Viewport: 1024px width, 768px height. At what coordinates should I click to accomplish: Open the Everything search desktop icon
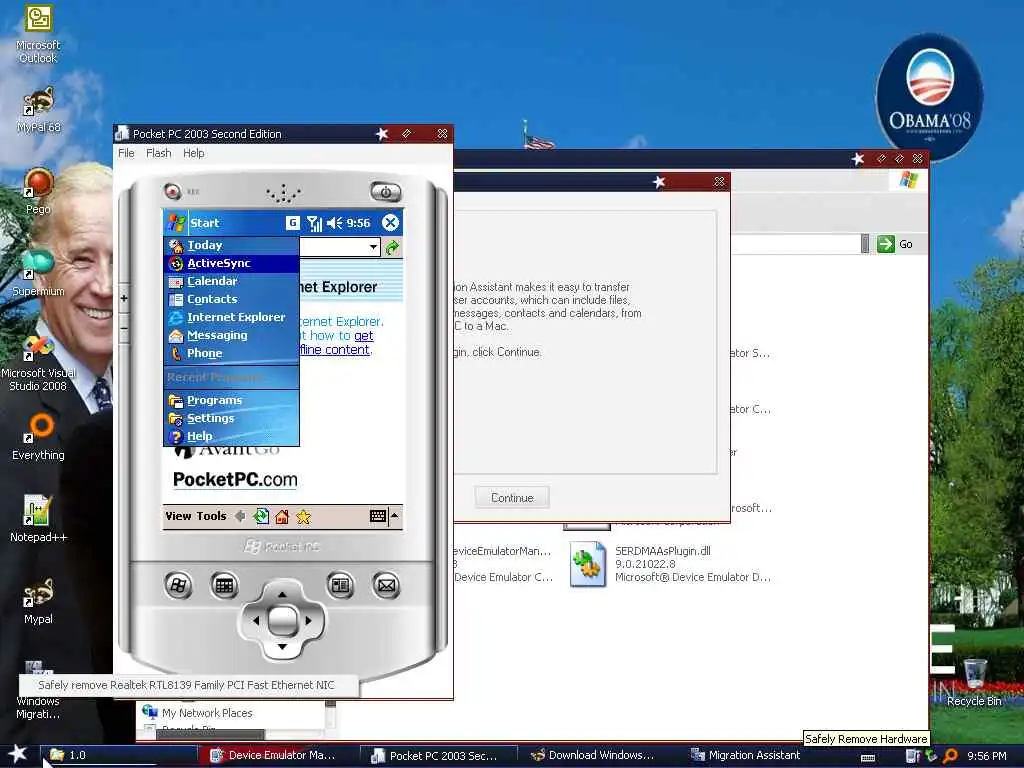[x=39, y=437]
